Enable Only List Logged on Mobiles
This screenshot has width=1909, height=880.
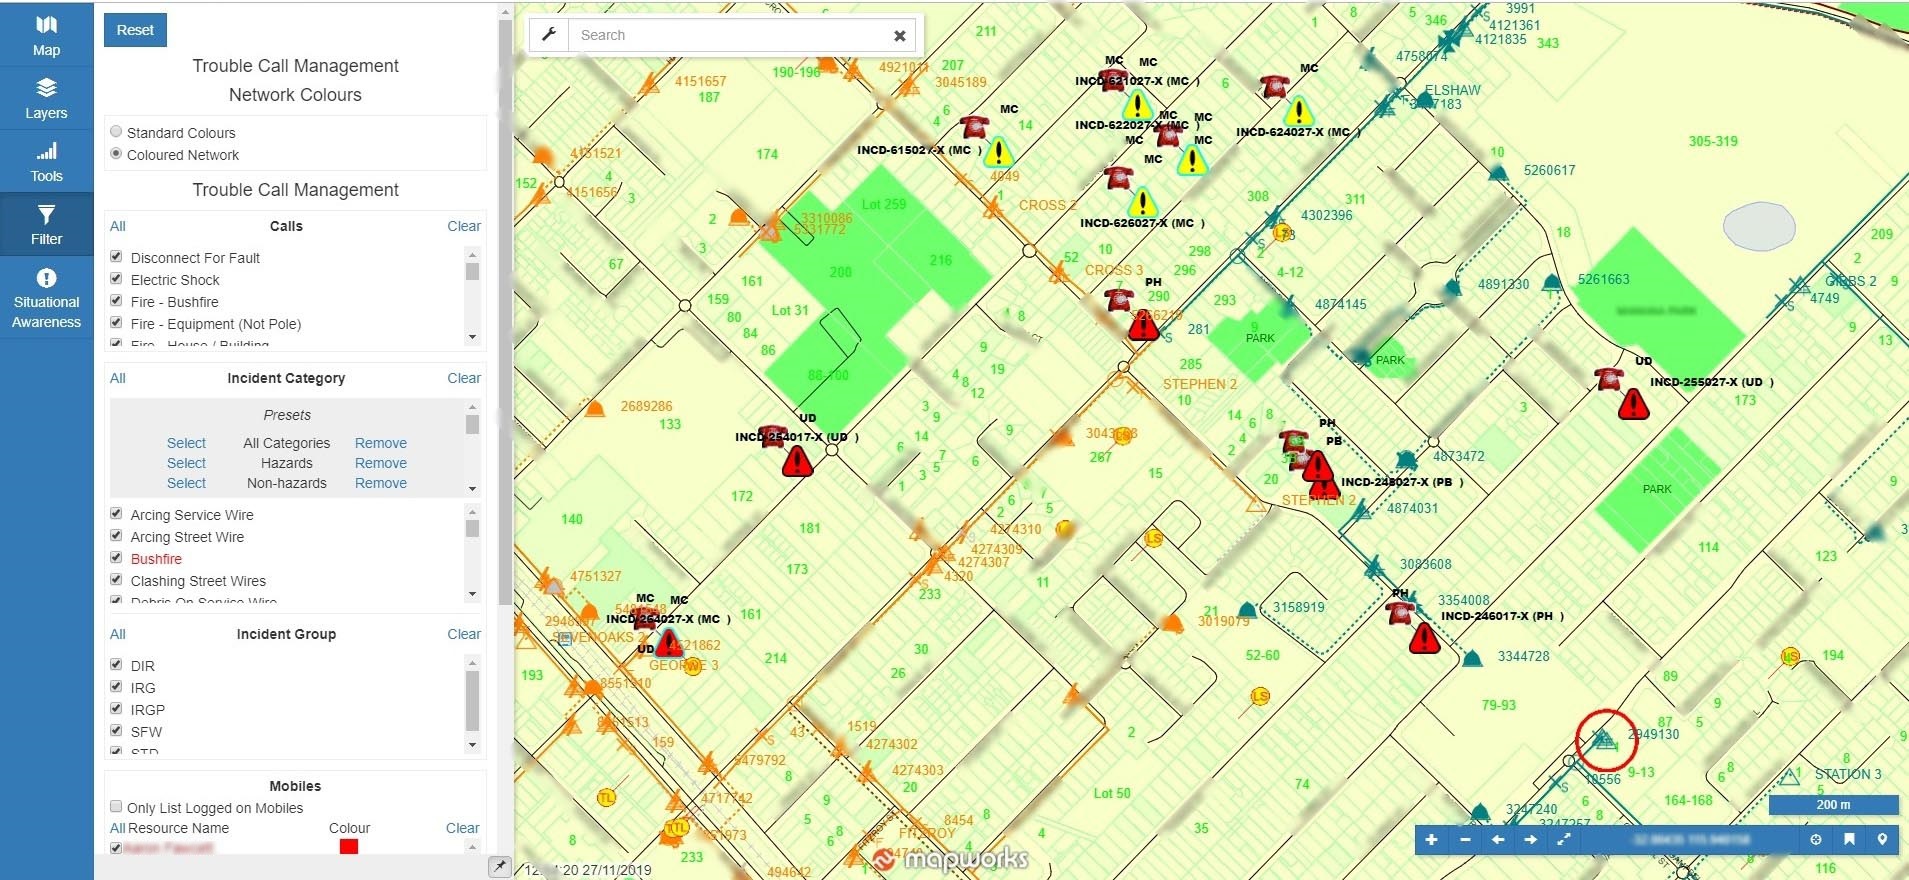pyautogui.click(x=116, y=807)
